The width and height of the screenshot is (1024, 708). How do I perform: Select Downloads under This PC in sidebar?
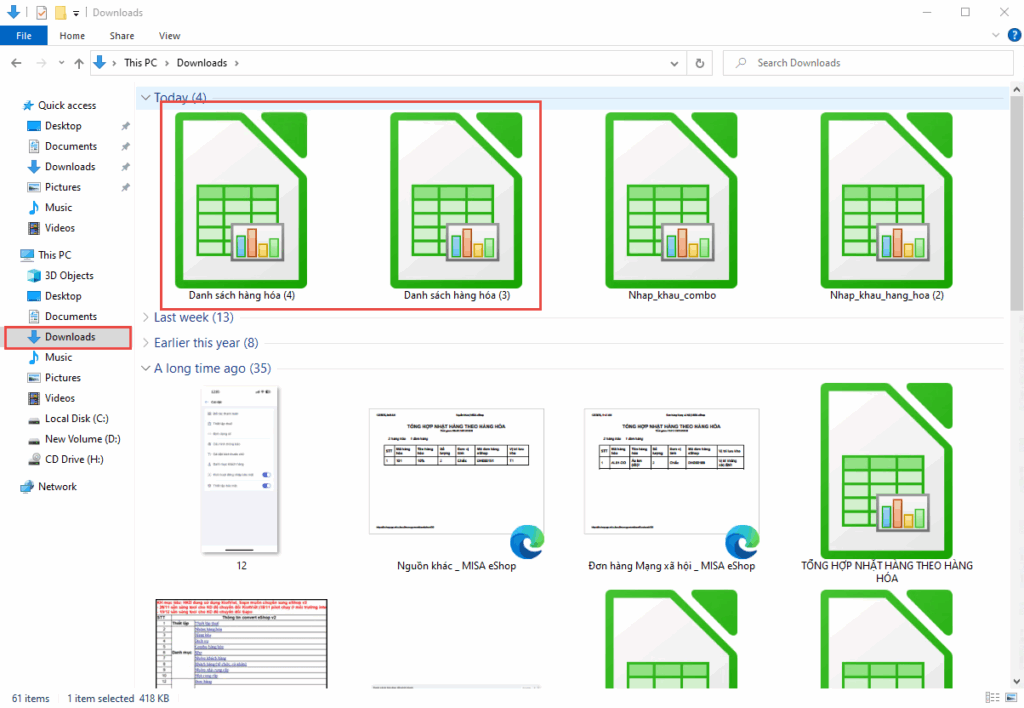coord(69,337)
